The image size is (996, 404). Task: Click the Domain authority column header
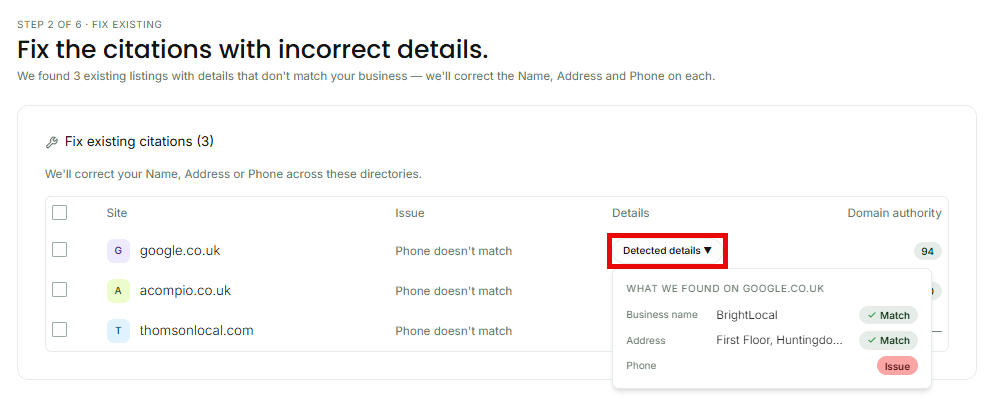point(894,213)
